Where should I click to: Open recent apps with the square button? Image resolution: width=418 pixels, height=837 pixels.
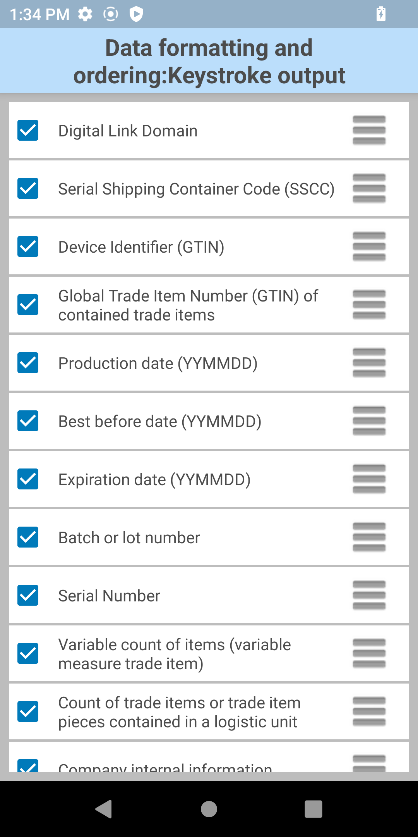313,809
